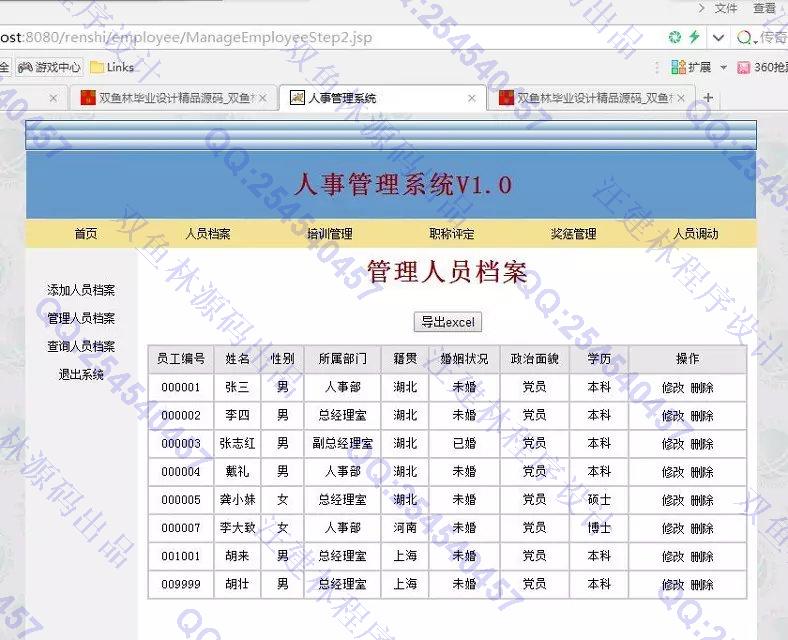The width and height of the screenshot is (788, 640).
Task: Click 修改 for employee 000004 戴礼
Action: point(673,472)
